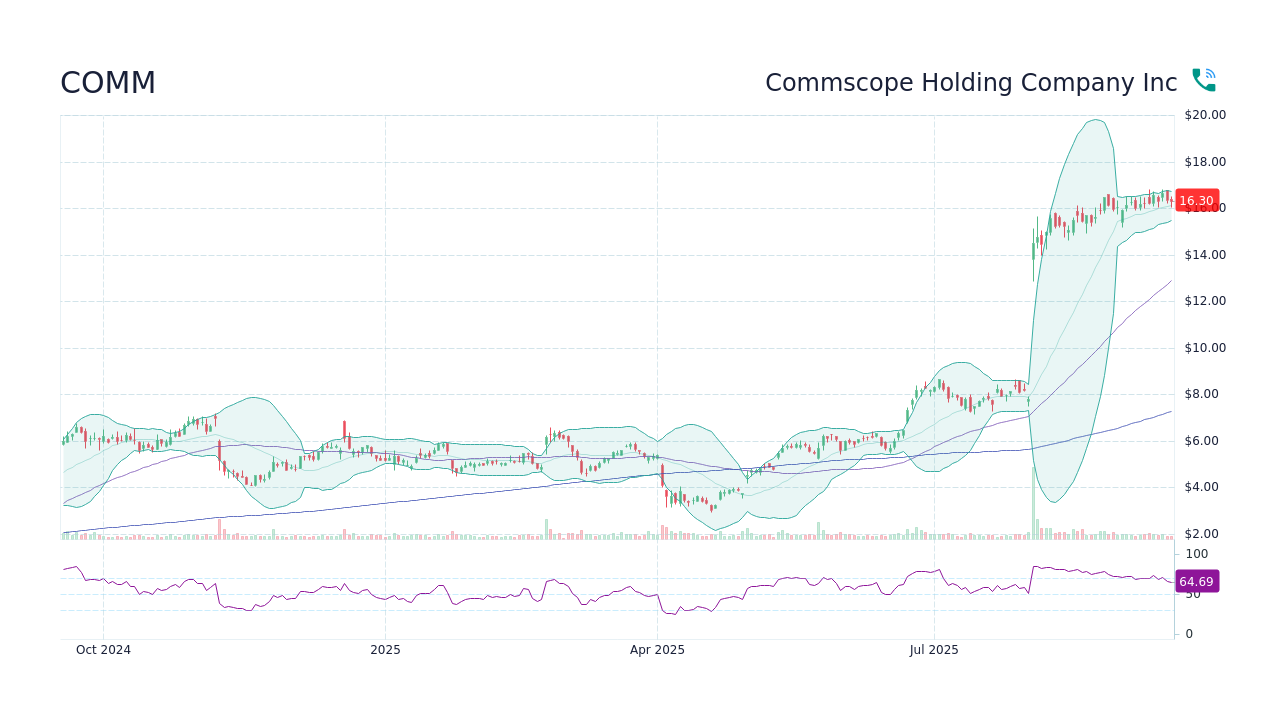1280x720 pixels.
Task: Click the COMM ticker symbol
Action: click(x=108, y=83)
